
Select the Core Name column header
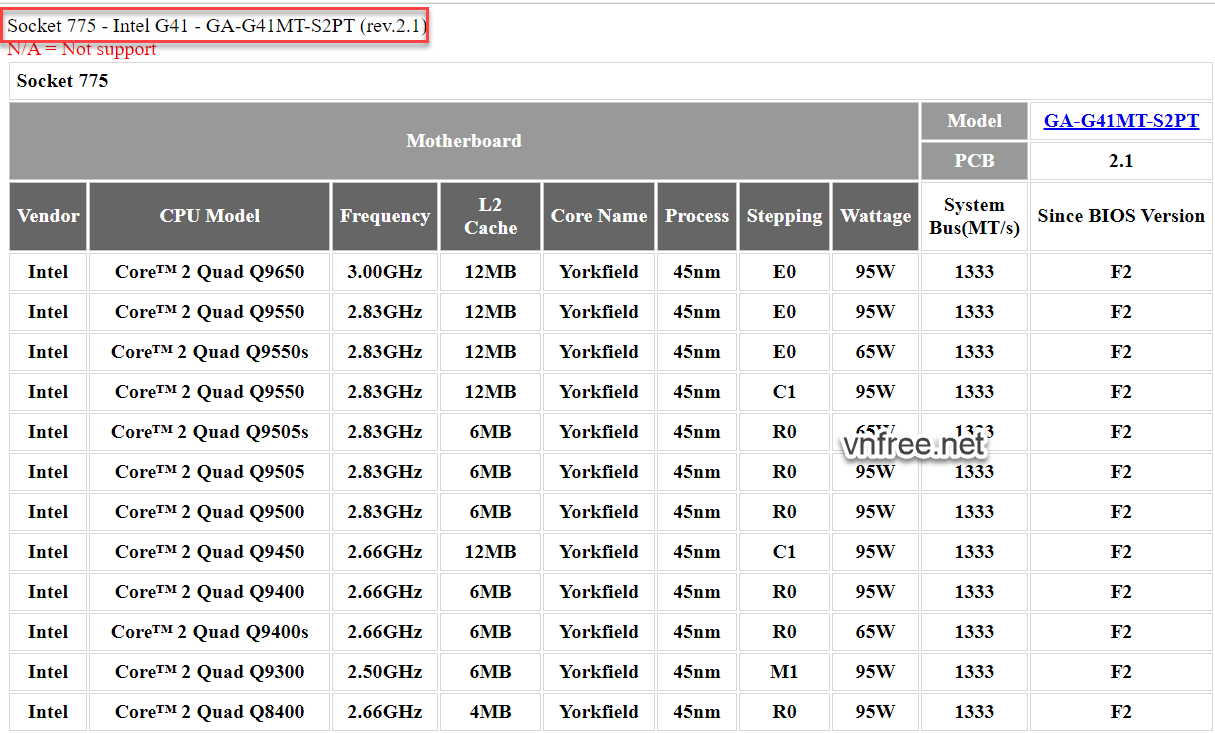coord(599,216)
